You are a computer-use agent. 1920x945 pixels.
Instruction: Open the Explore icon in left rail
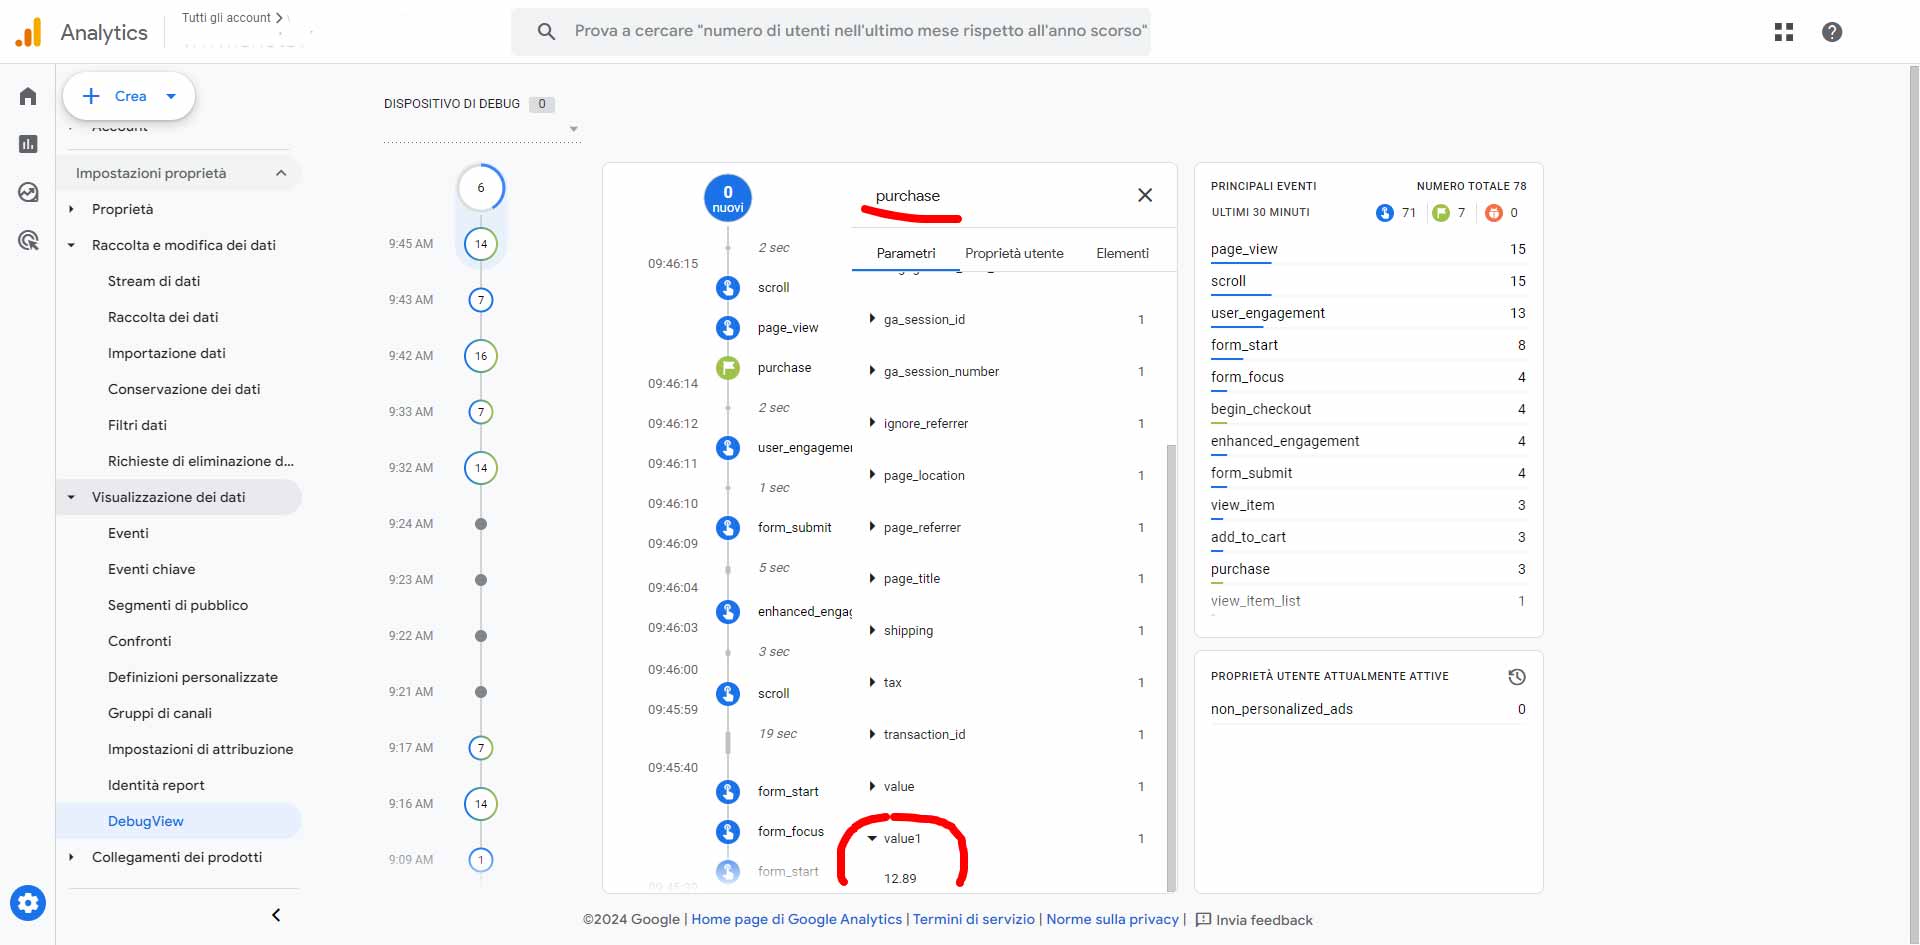click(28, 192)
